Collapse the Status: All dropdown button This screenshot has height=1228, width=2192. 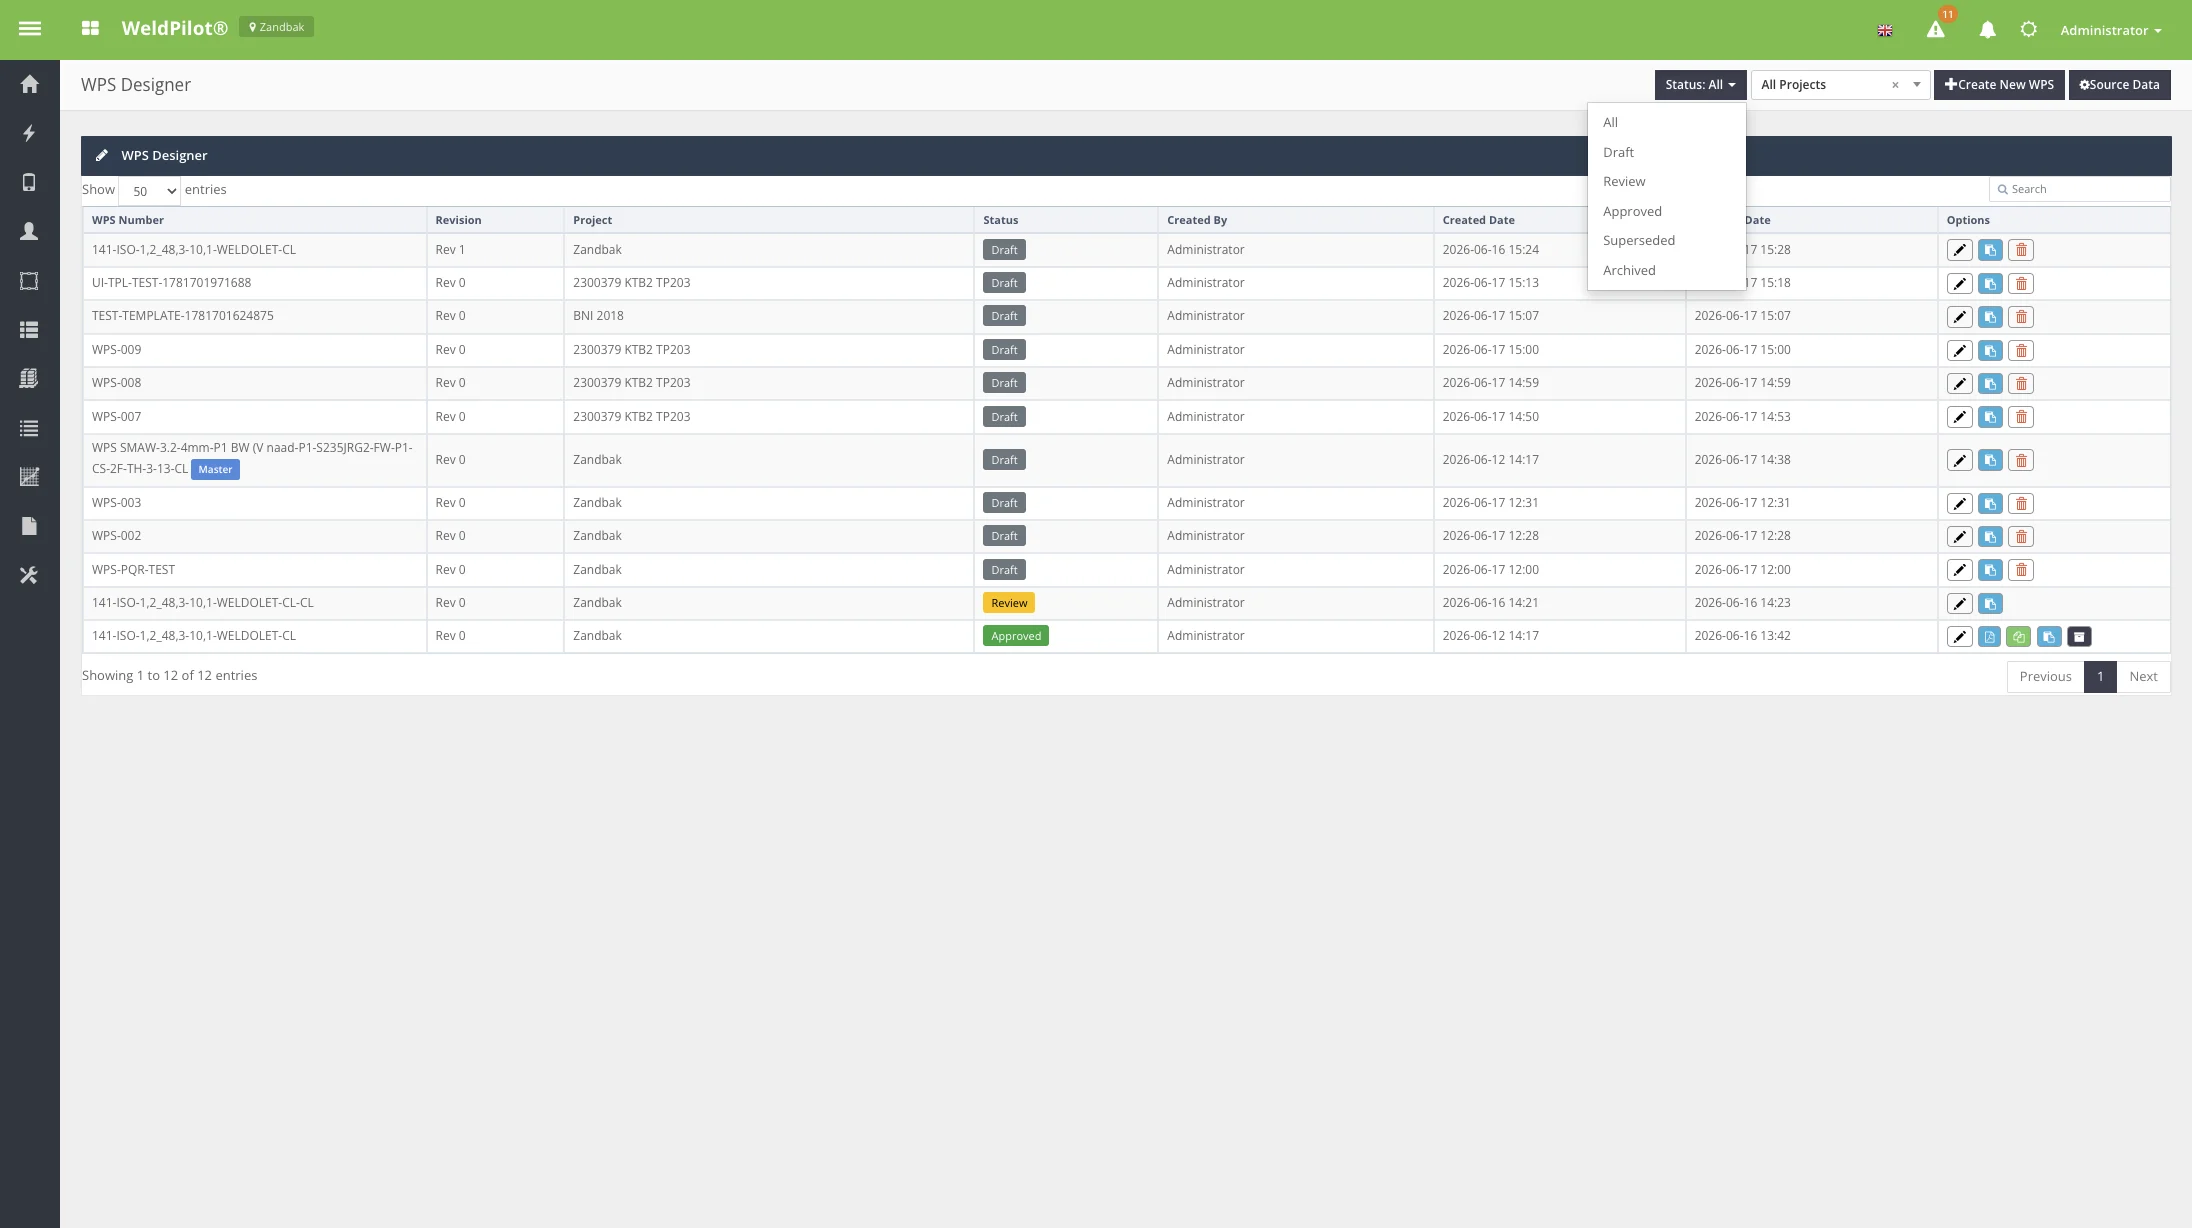1700,85
